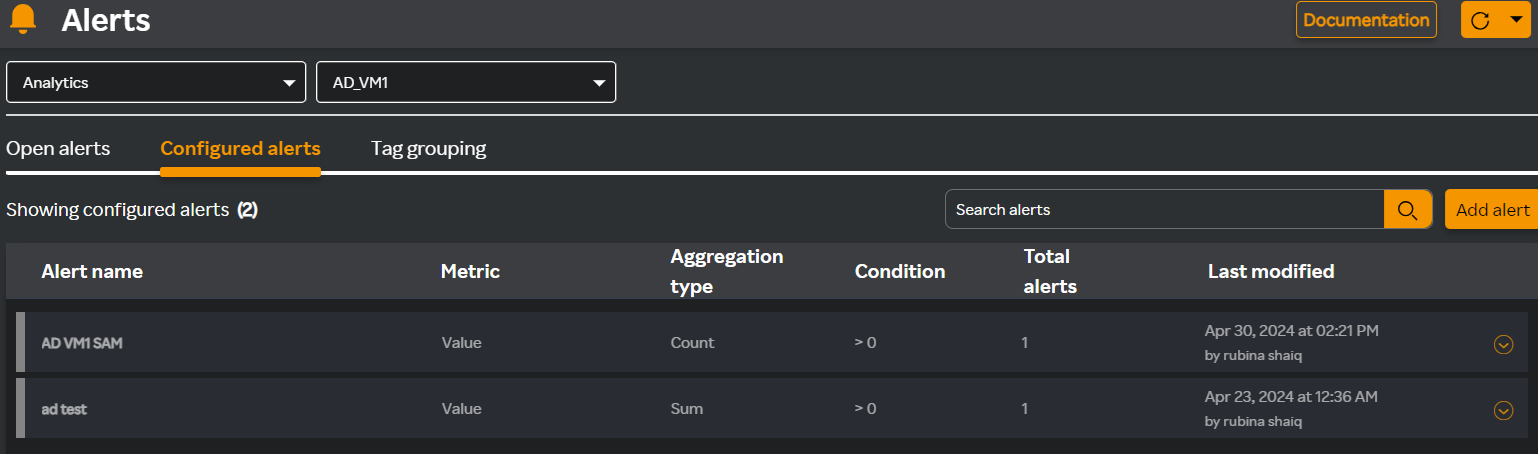This screenshot has height=454, width=1538.
Task: Click the refresh circular arrow icon
Action: [x=1481, y=21]
